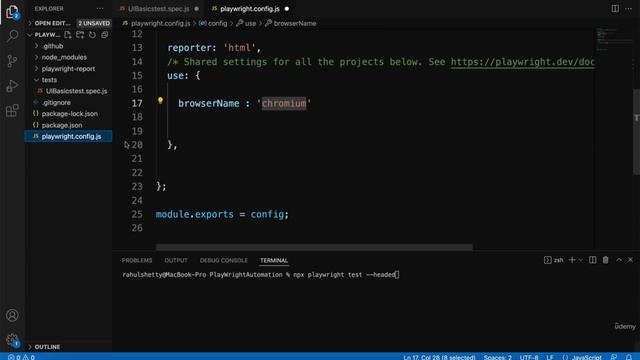Click the 2 unsaved badge
Viewport: 640px width, 360px height.
[x=94, y=23]
